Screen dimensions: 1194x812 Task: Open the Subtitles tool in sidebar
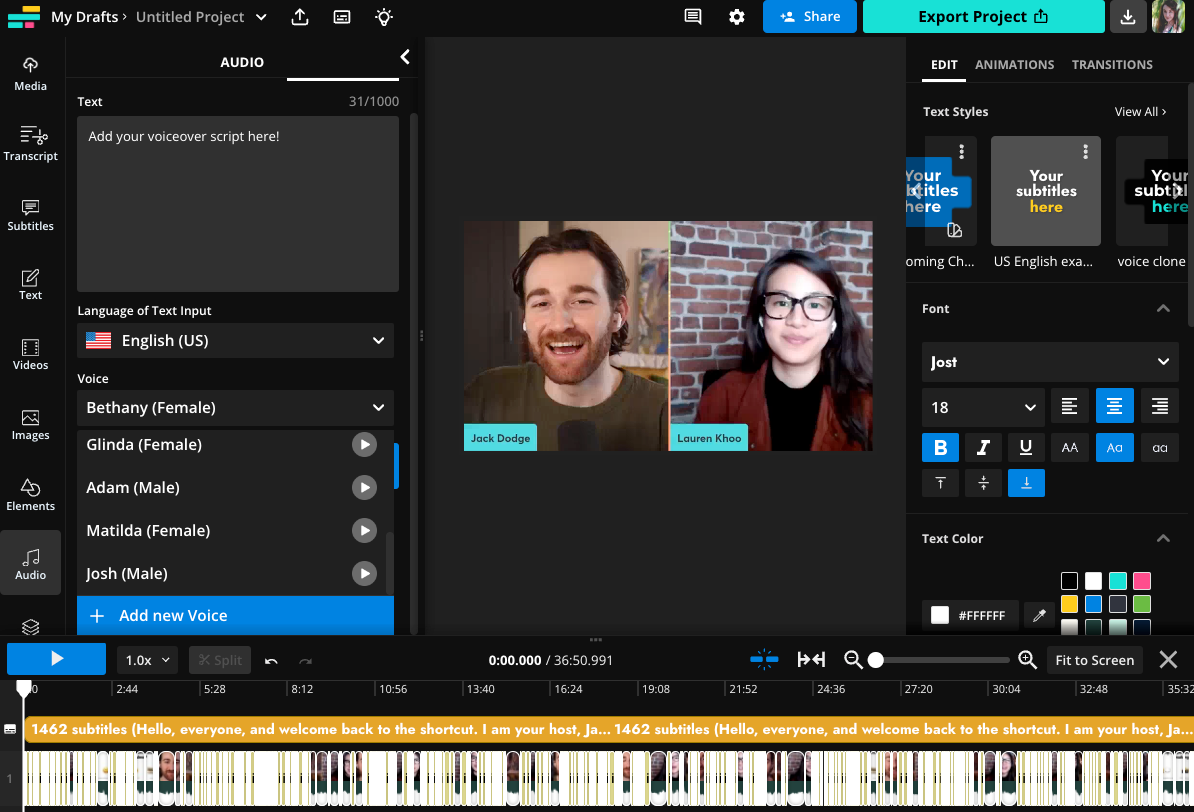point(30,214)
